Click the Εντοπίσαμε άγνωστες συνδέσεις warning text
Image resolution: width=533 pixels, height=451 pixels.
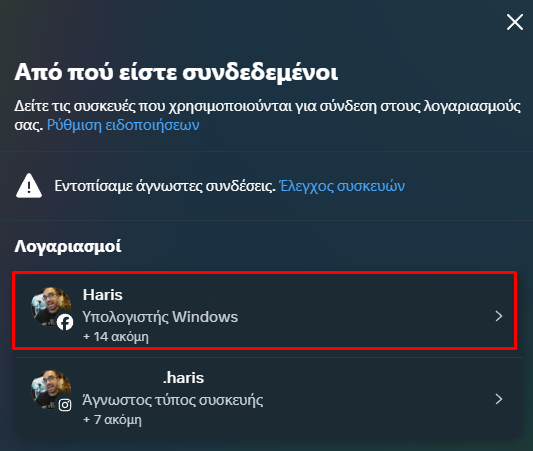pos(165,186)
